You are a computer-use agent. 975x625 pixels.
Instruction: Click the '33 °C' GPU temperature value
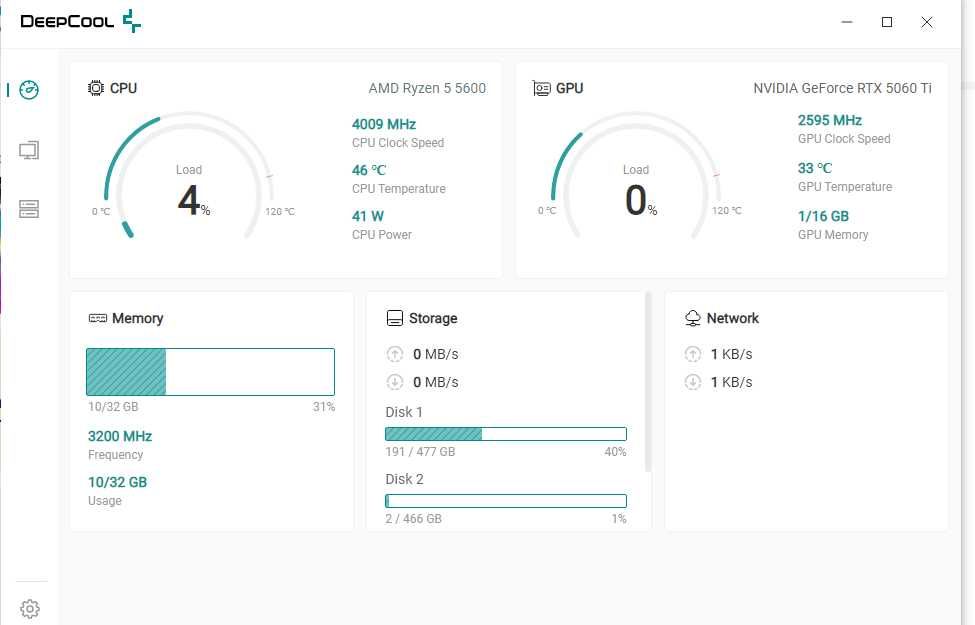pyautogui.click(x=815, y=168)
